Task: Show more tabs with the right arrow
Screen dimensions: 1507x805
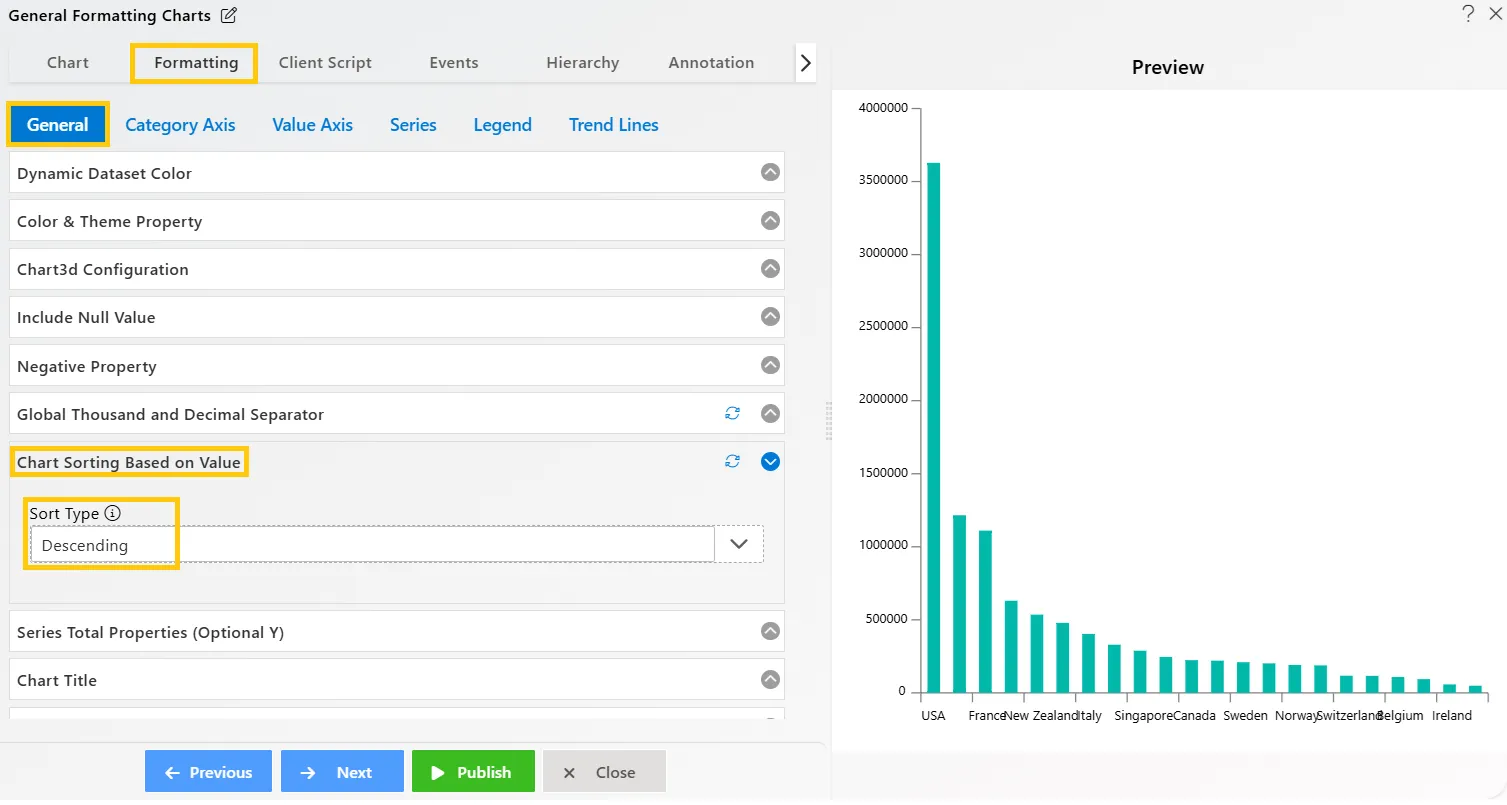Action: coord(806,63)
